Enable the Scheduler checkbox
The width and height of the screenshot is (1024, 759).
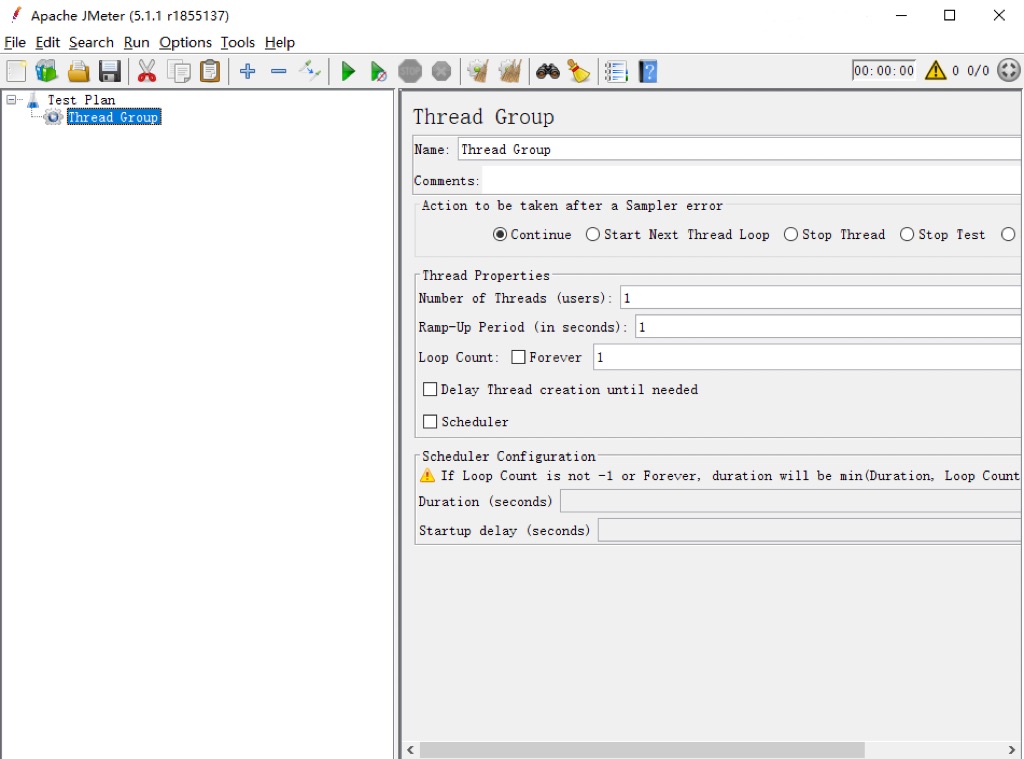(x=430, y=422)
